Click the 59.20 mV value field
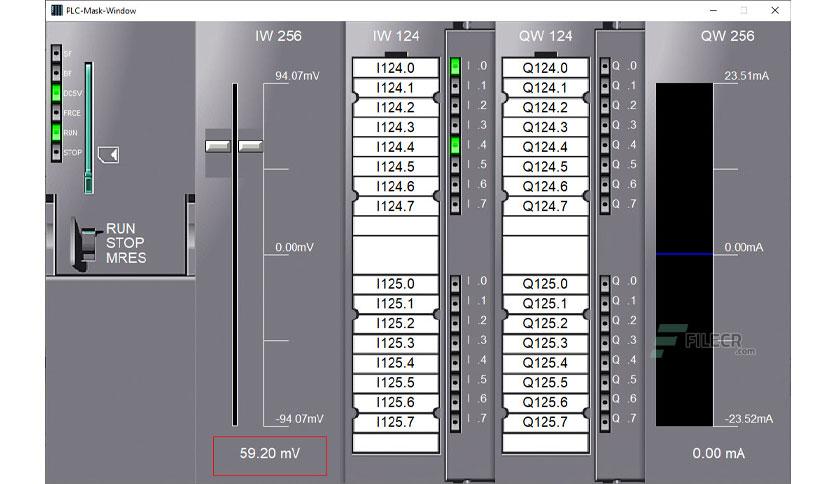This screenshot has height=484, width=836. [x=270, y=456]
